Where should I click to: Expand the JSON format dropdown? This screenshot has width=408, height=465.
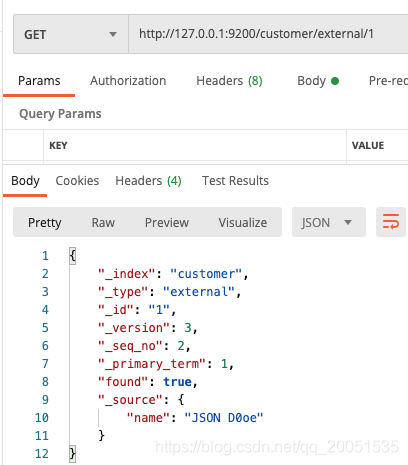pos(329,222)
